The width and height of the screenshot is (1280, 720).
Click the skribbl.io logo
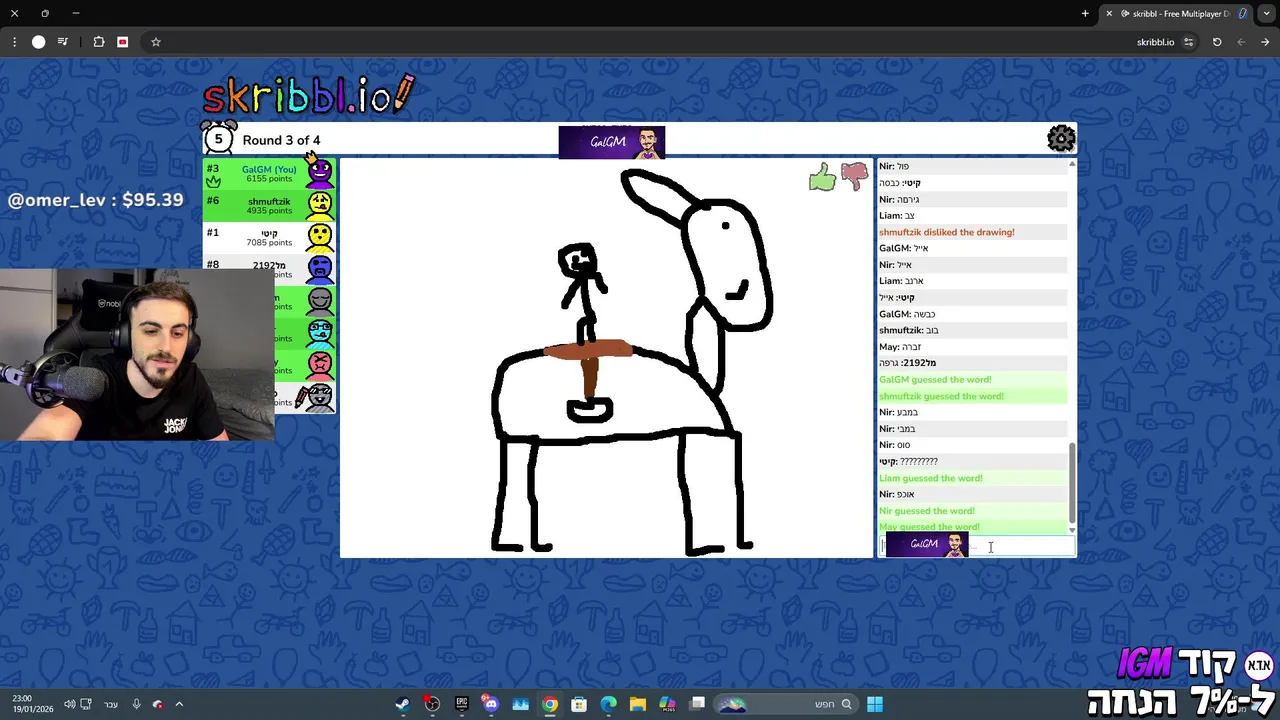[308, 95]
